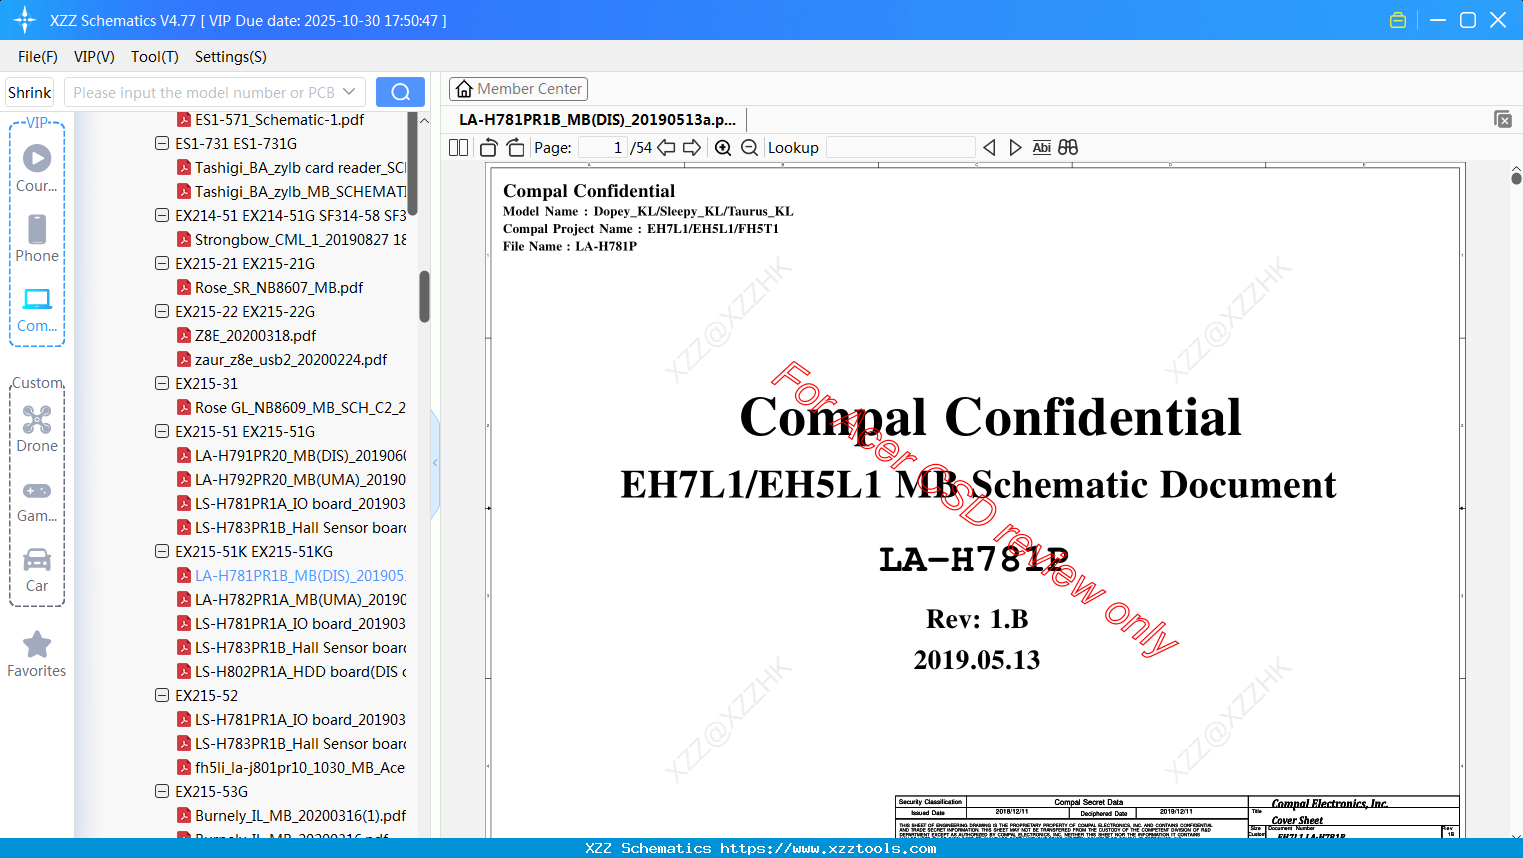This screenshot has height=858, width=1523.
Task: Click PDF icon of Rose_SR_NB8607_MB.pdf
Action: (x=184, y=288)
